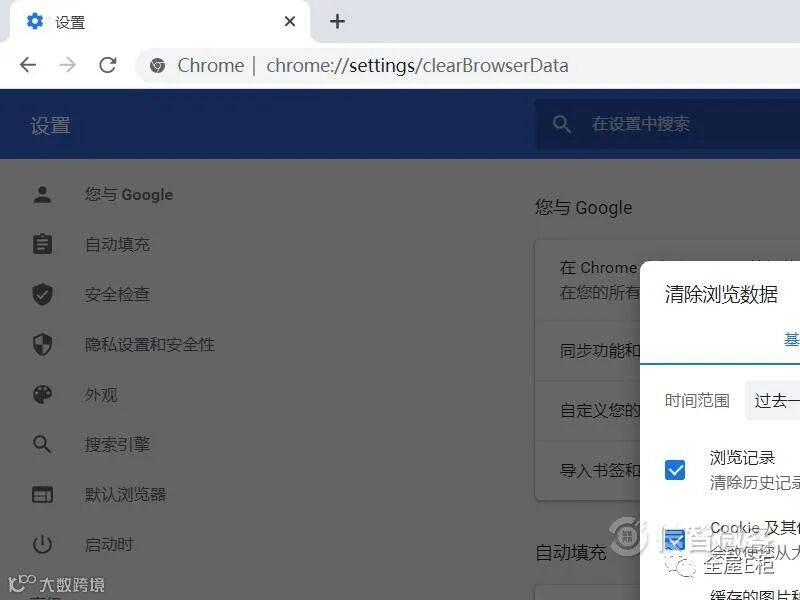Click the magnifier icon beside 搜索引擎
Image resolution: width=800 pixels, height=600 pixels.
coord(42,444)
